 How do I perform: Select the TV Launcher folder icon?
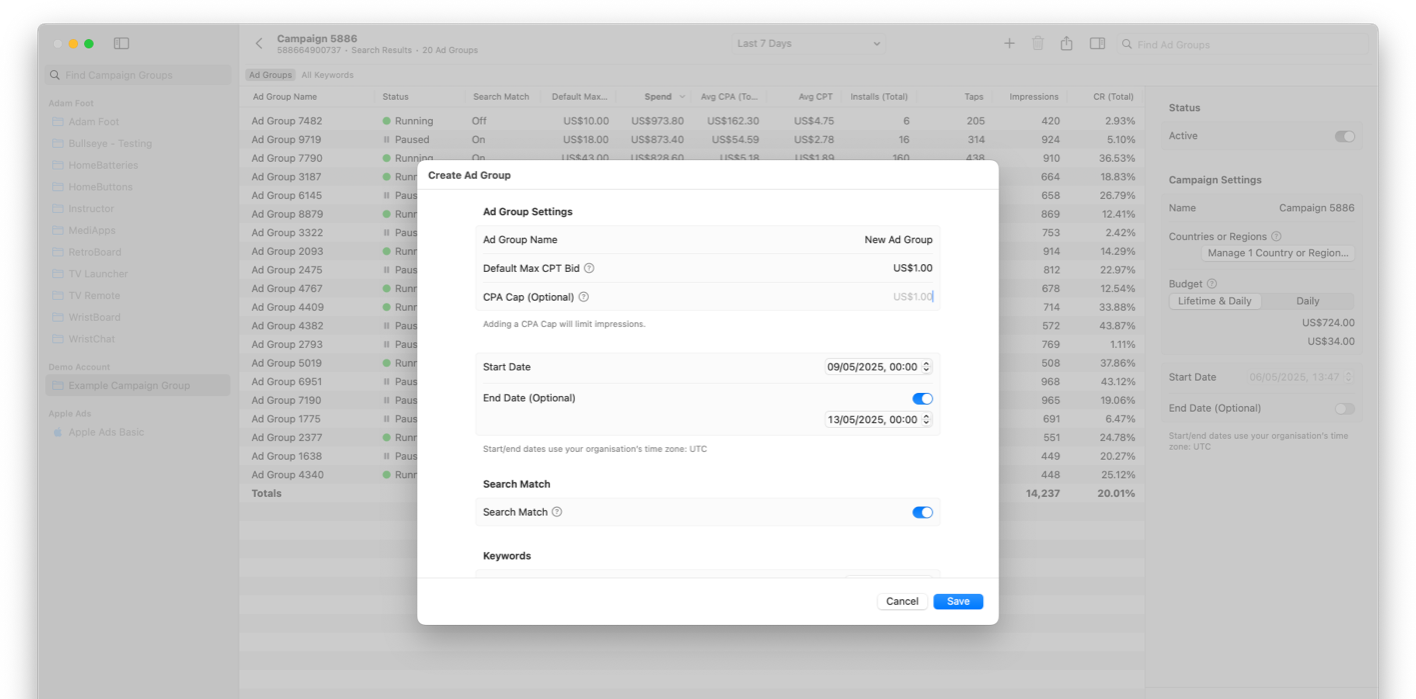click(58, 274)
